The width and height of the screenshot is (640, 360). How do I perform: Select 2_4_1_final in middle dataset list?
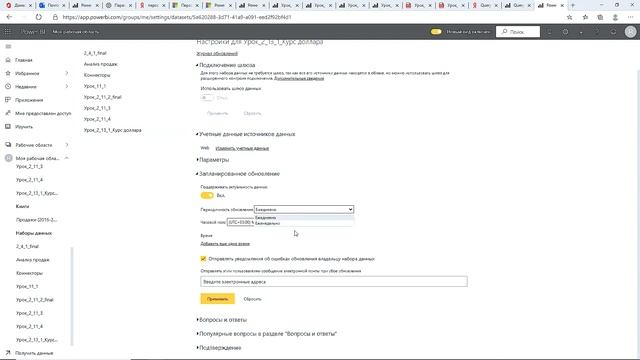pyautogui.click(x=95, y=53)
